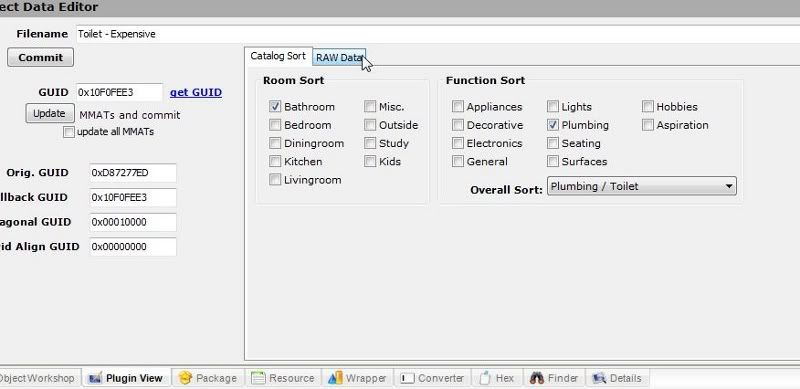This screenshot has width=800, height=389.
Task: Check the Seating function sort
Action: (553, 143)
